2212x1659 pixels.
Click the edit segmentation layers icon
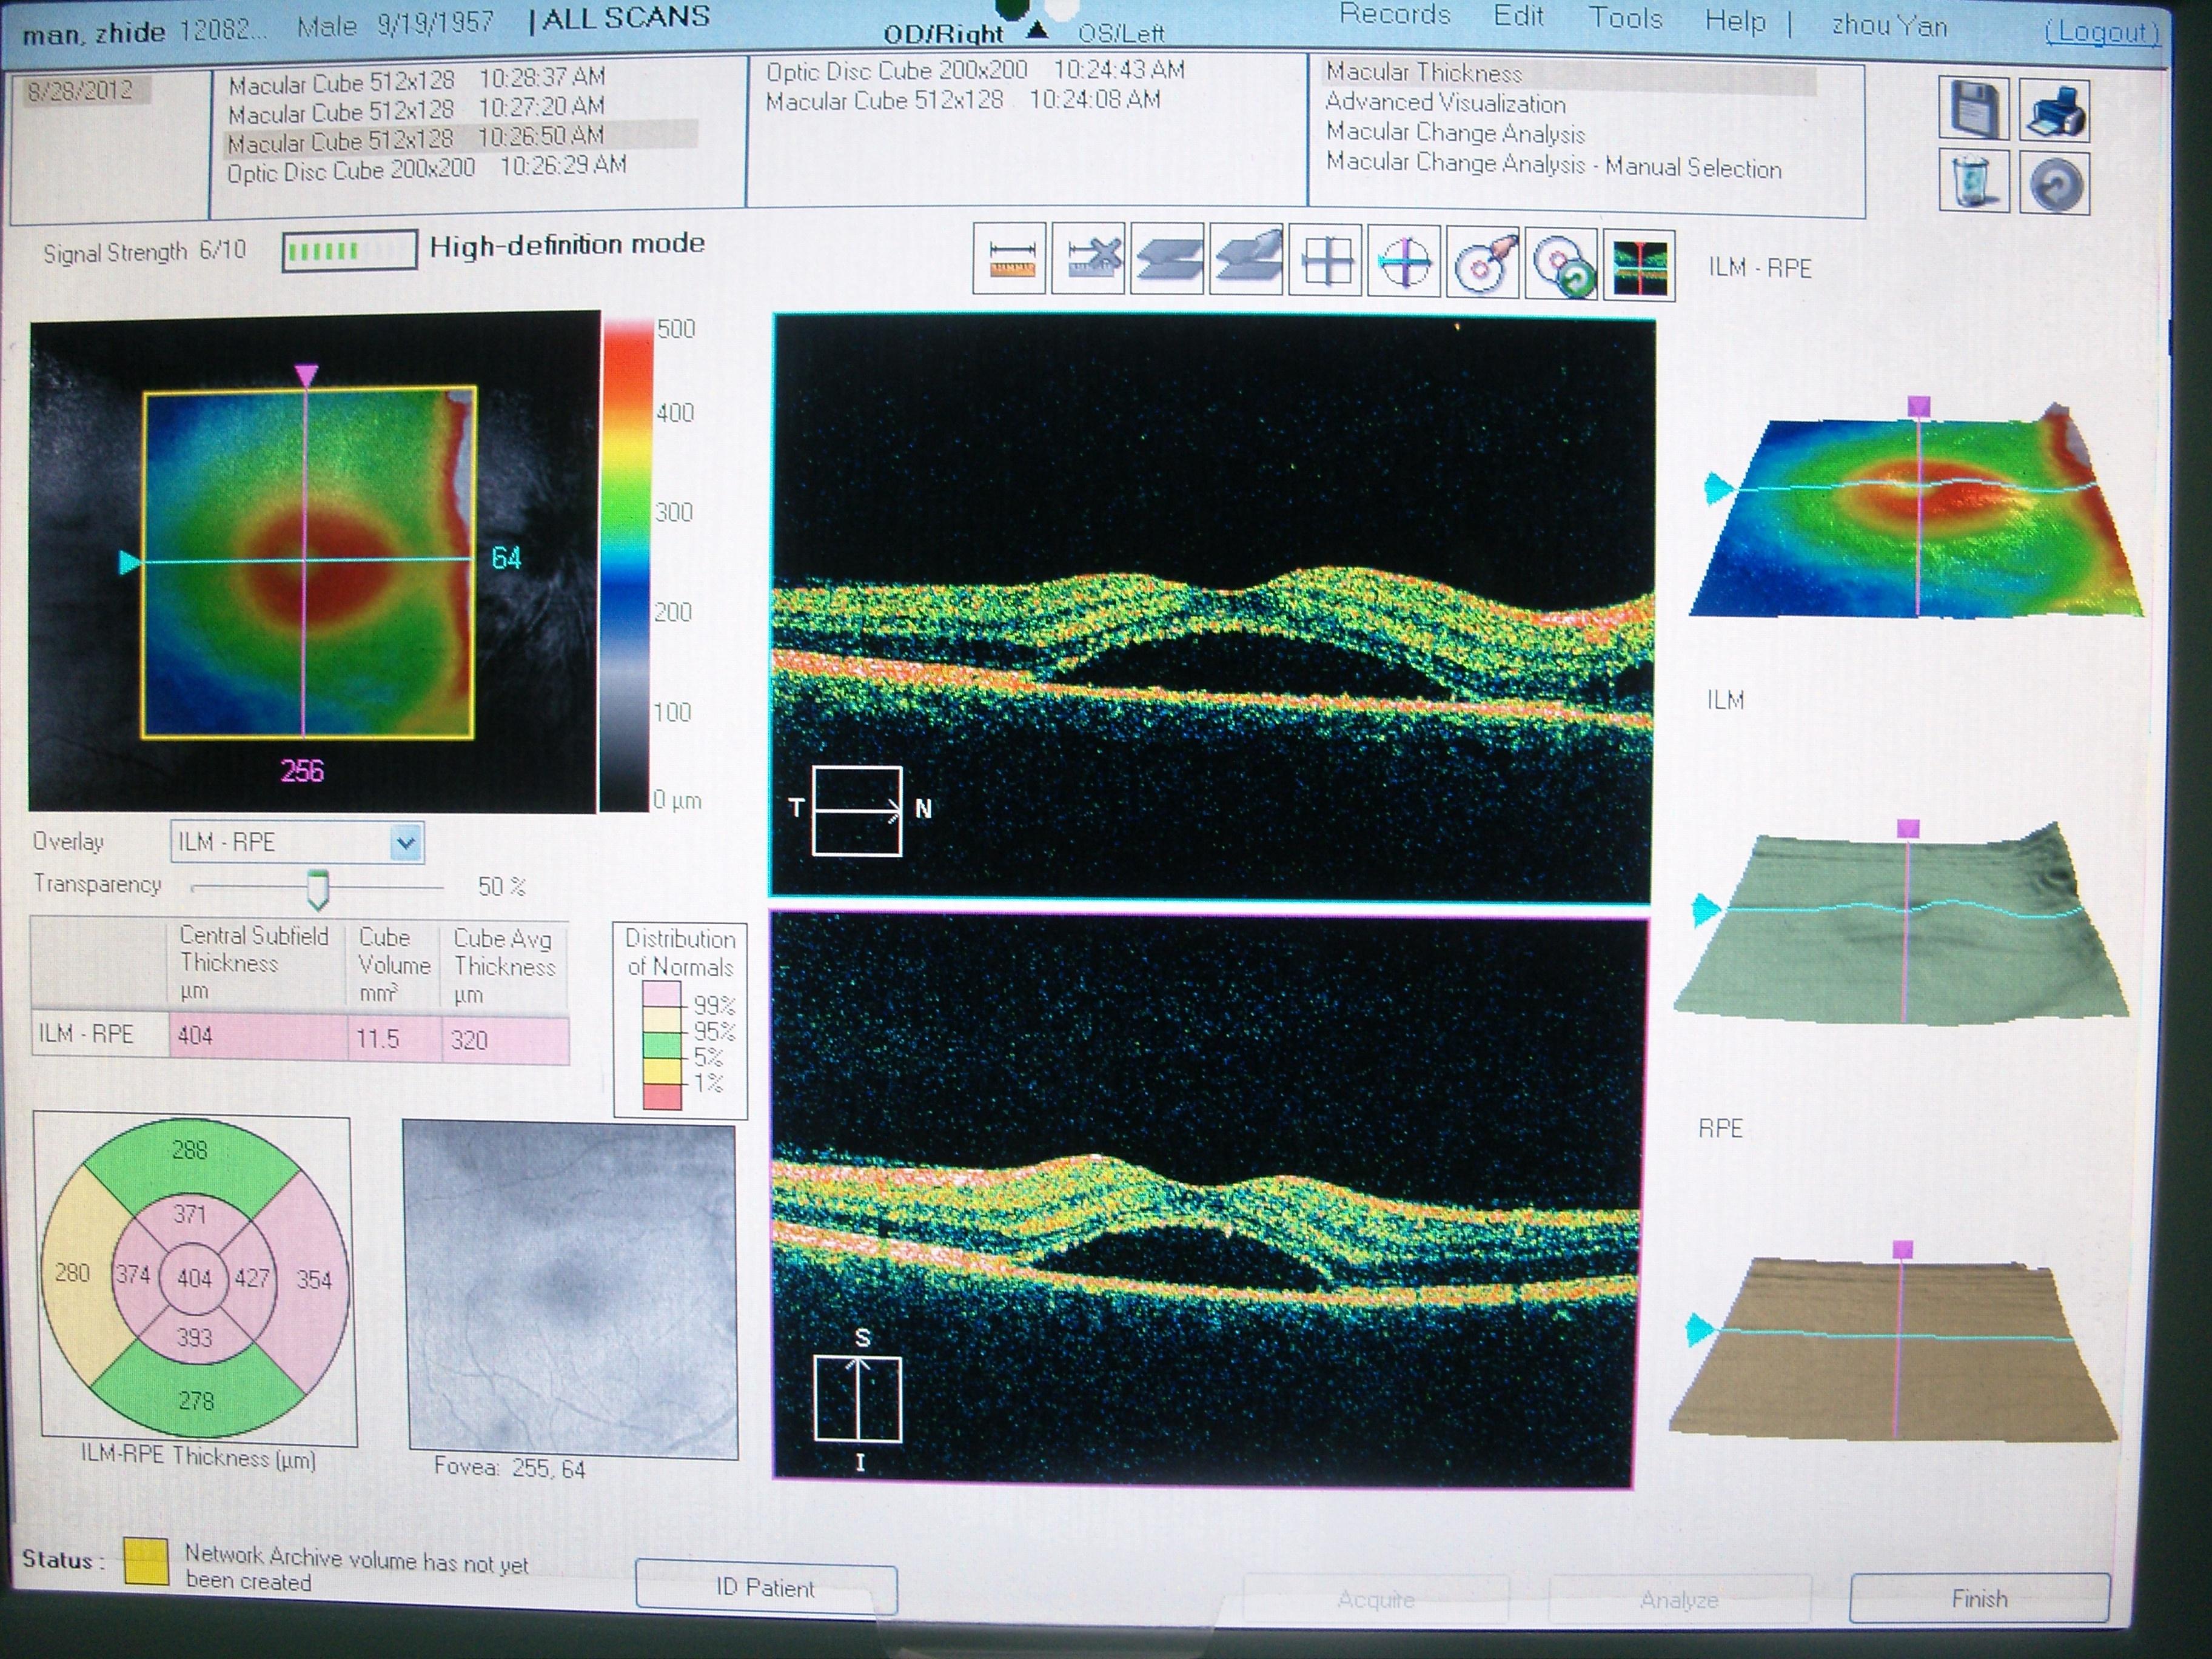(1246, 260)
